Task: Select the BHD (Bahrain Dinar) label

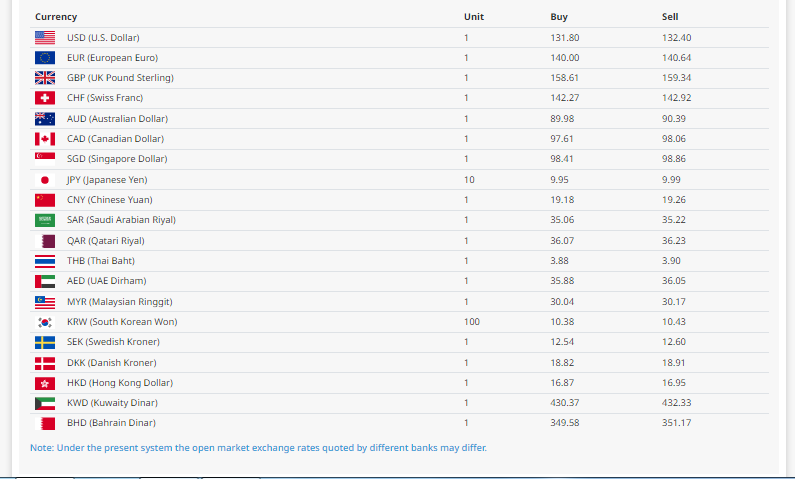Action: (111, 423)
